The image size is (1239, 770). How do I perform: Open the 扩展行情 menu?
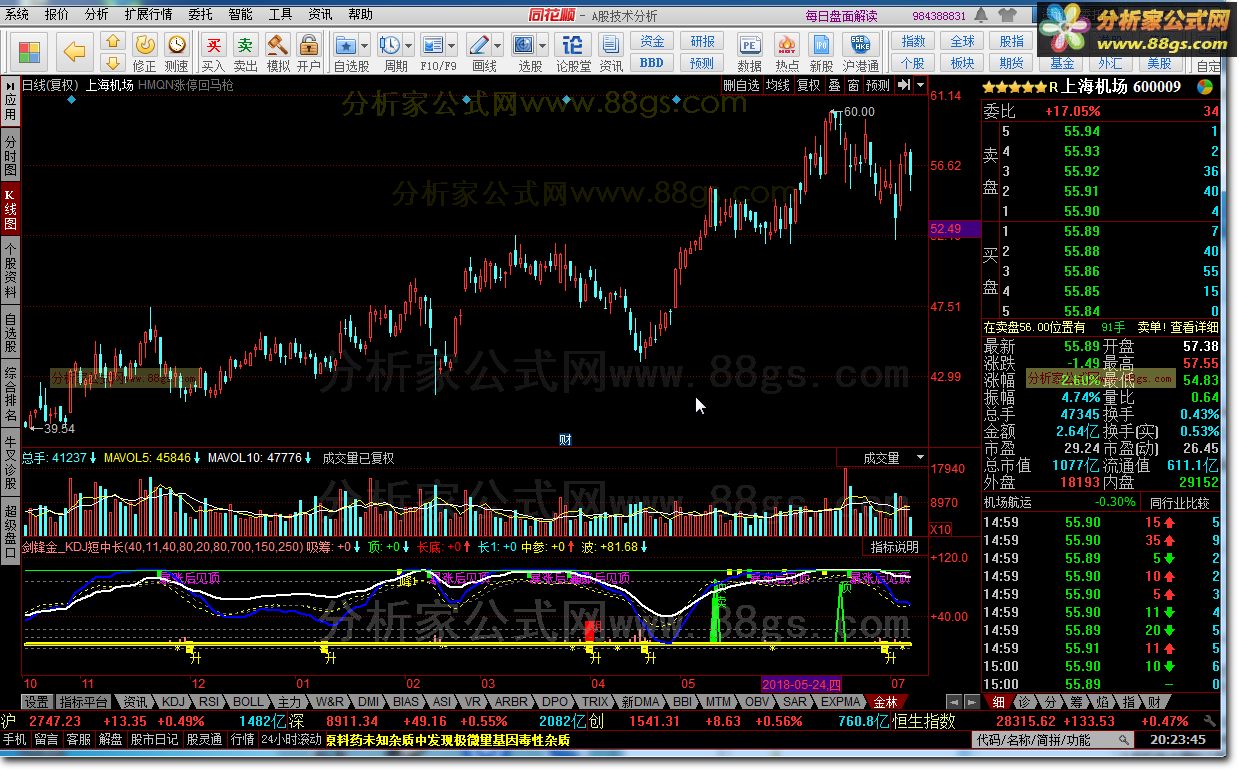point(148,15)
